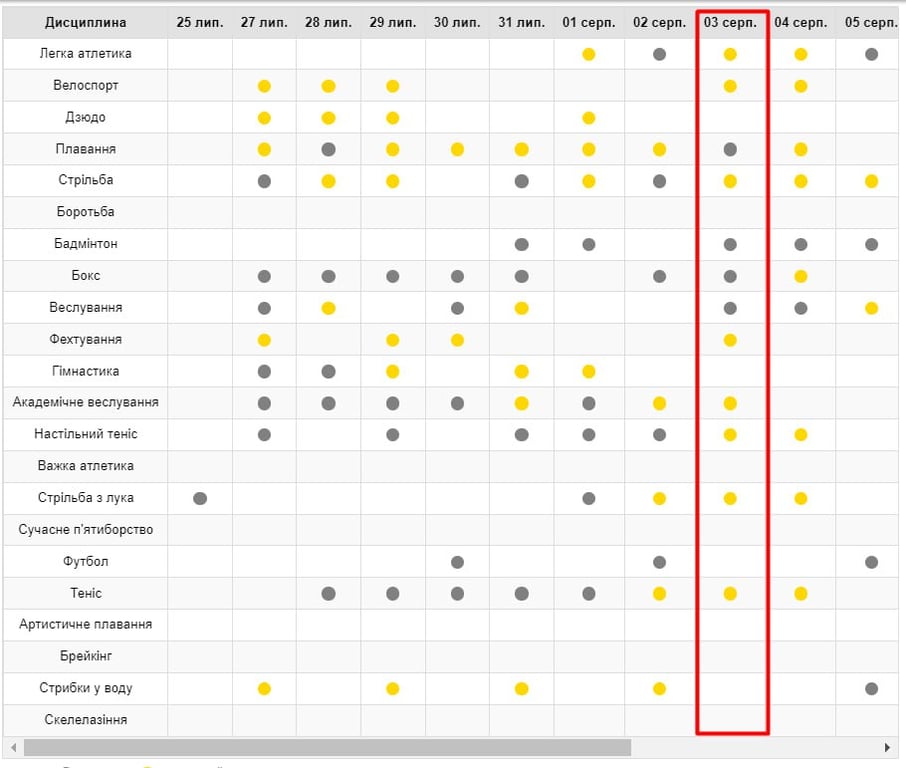The height and width of the screenshot is (768, 906).
Task: Select the 03 серп. column header
Action: (730, 22)
